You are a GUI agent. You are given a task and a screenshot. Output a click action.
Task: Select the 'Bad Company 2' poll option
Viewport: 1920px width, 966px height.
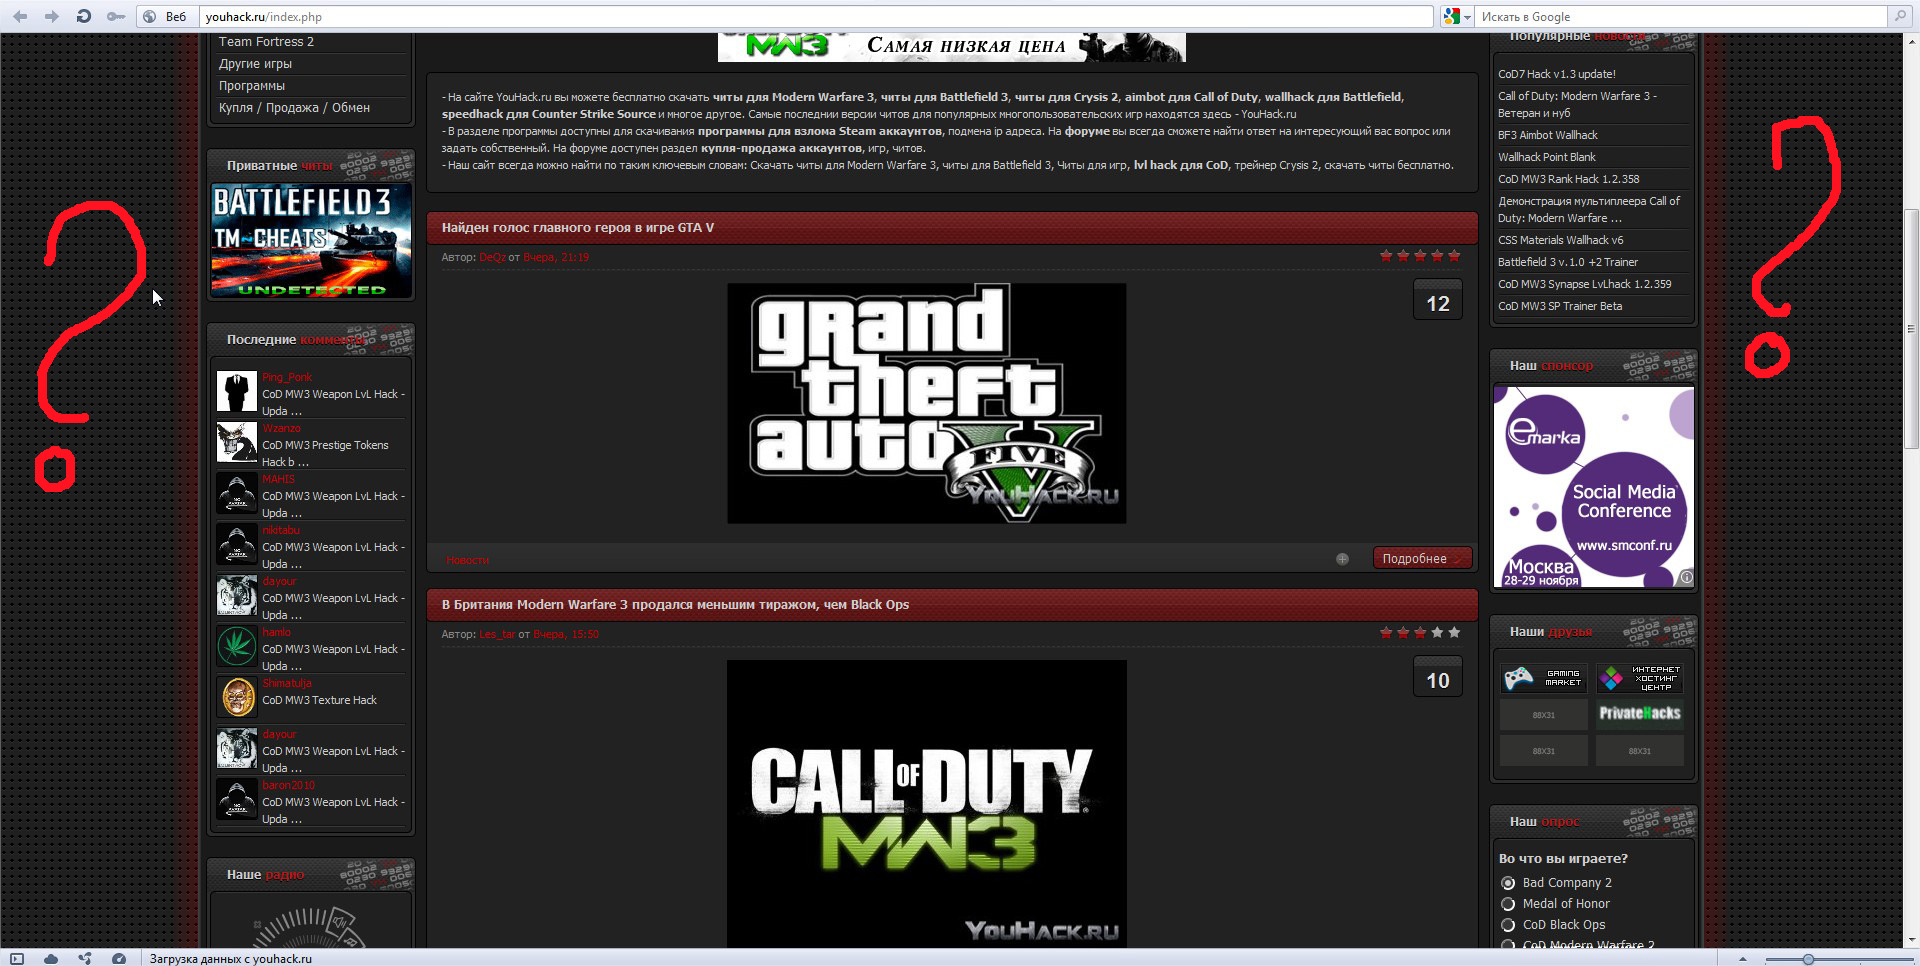tap(1508, 883)
